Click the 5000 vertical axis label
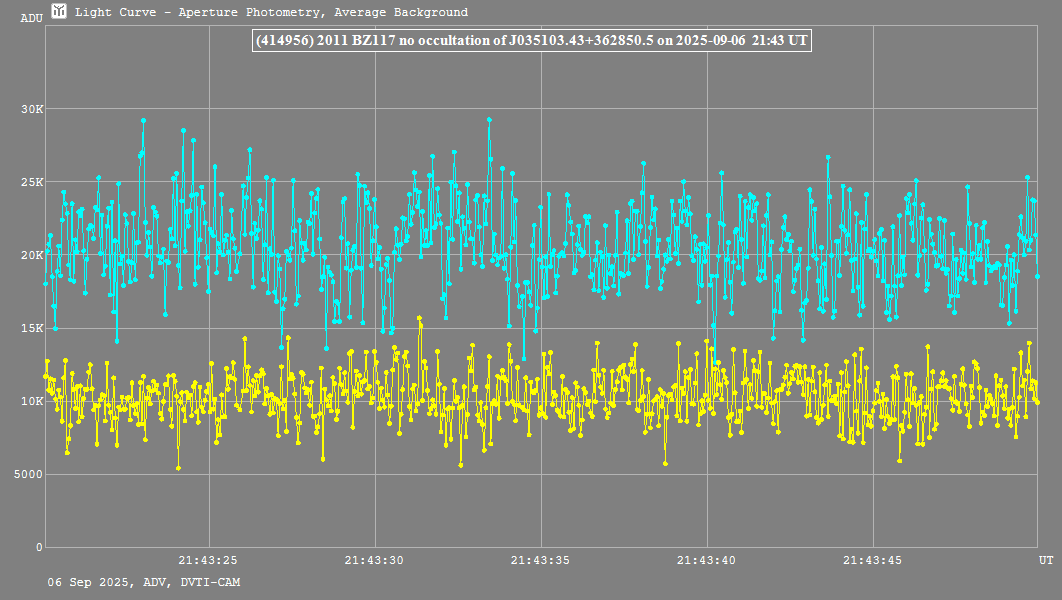The height and width of the screenshot is (600, 1062). [x=28, y=474]
